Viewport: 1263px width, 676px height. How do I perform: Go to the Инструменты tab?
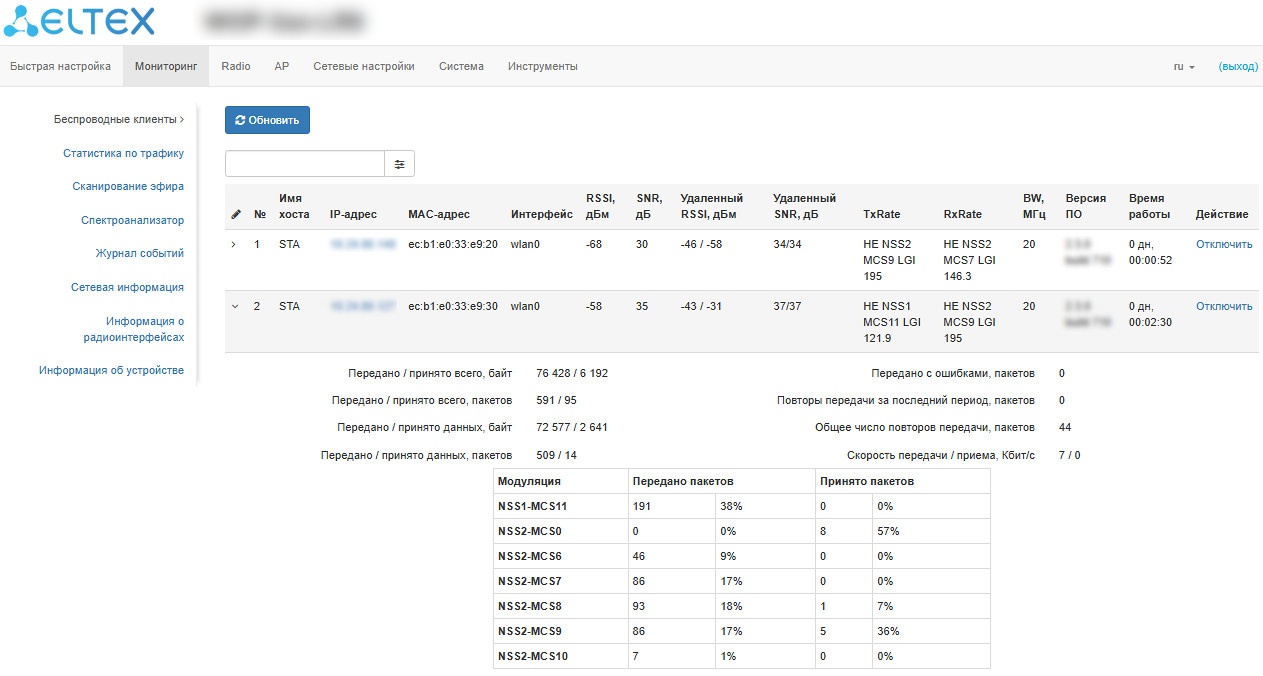(x=542, y=67)
